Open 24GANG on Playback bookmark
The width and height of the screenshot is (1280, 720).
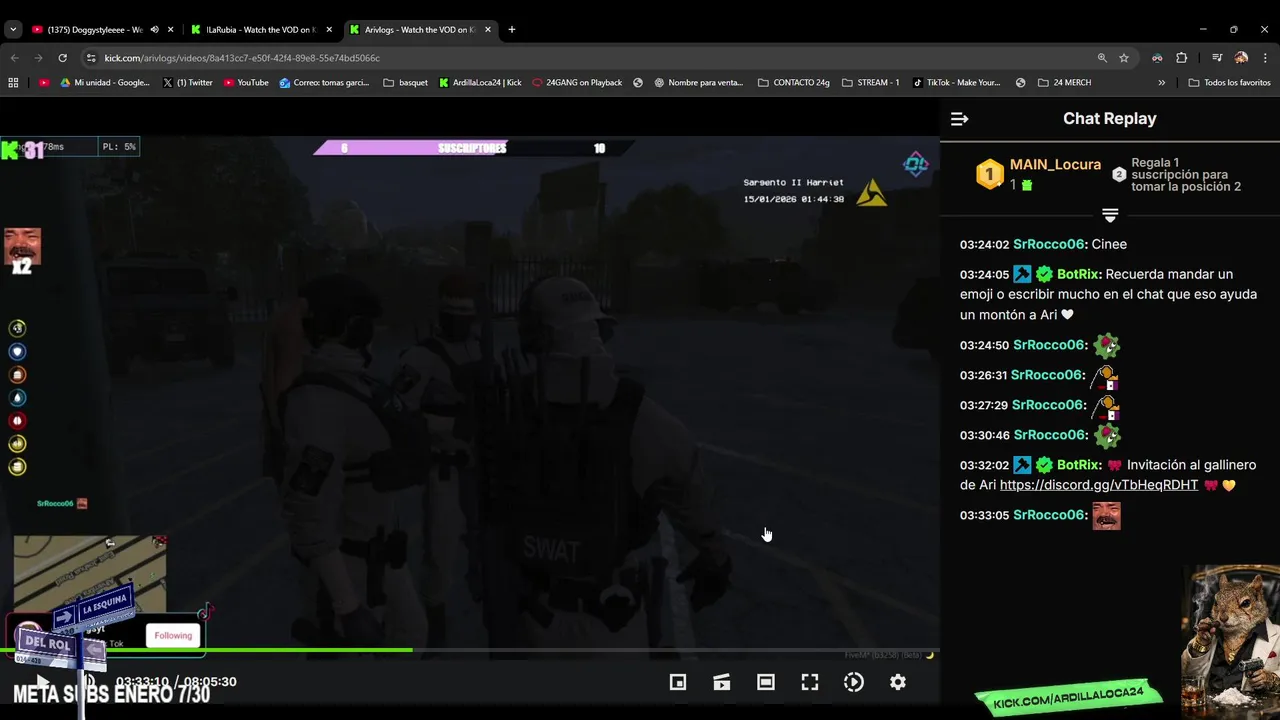point(577,83)
